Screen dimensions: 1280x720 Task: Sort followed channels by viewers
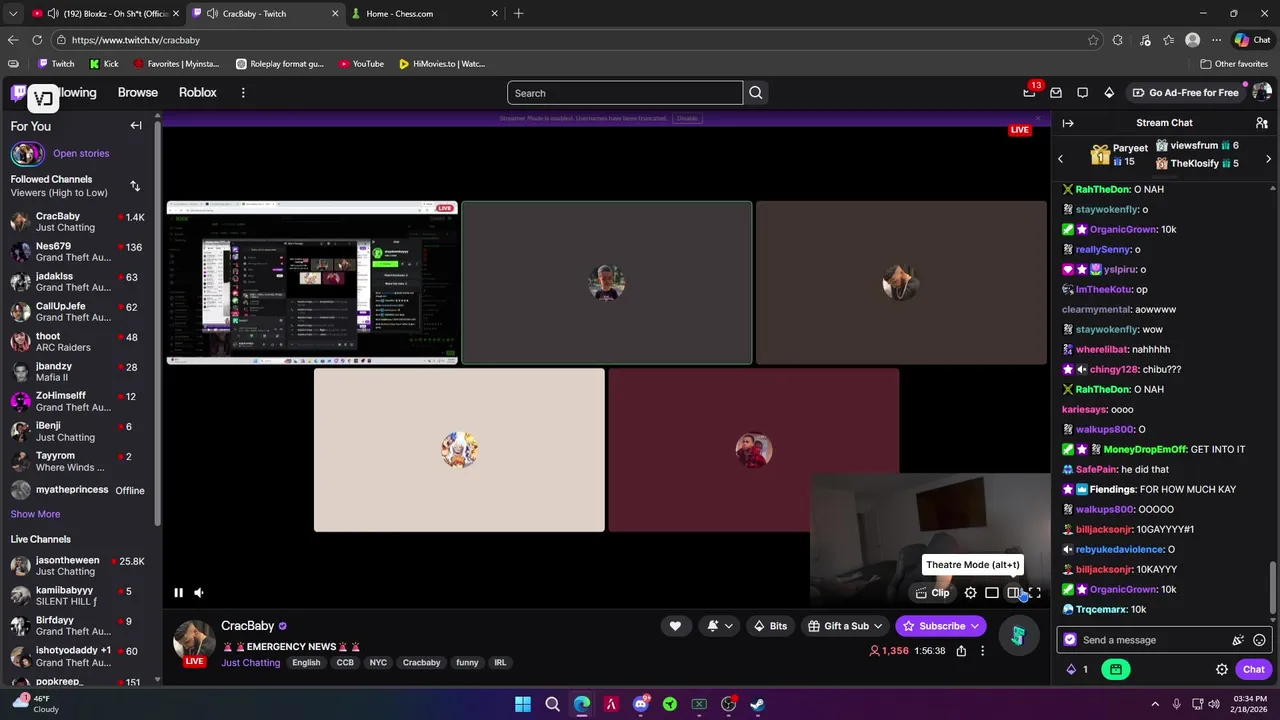(135, 186)
